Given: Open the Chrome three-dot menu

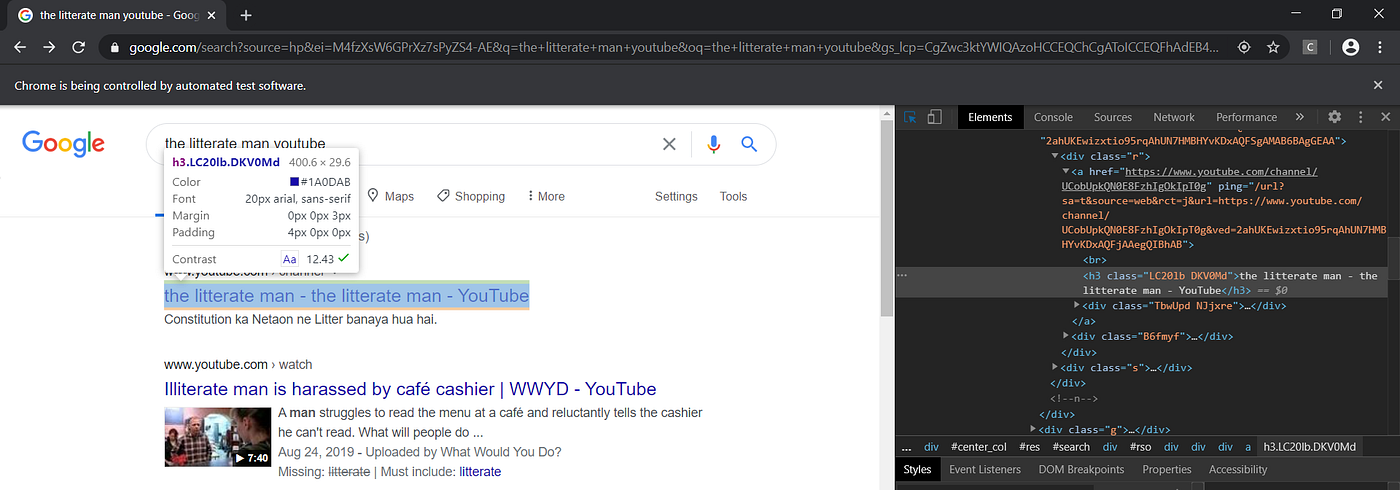Looking at the screenshot, I should 1381,47.
